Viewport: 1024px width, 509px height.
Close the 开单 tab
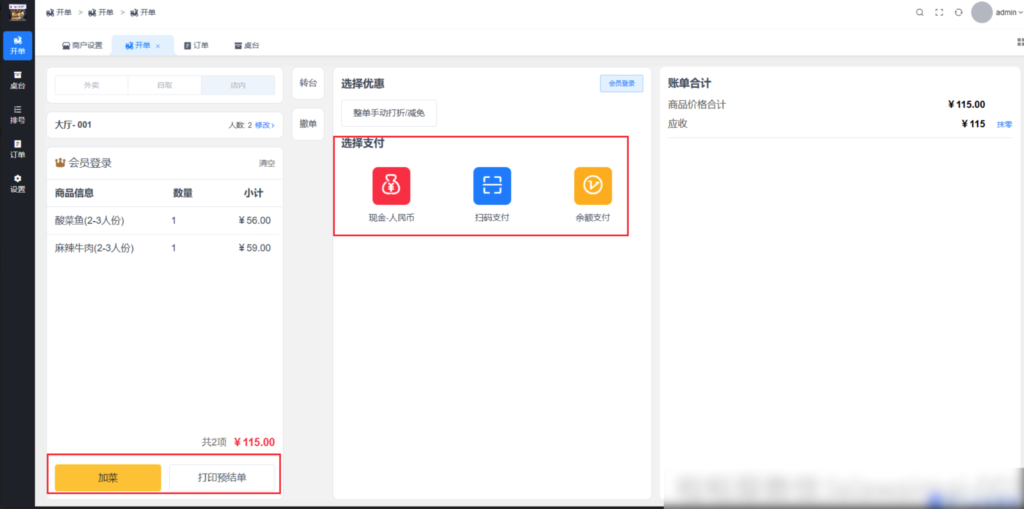[158, 46]
